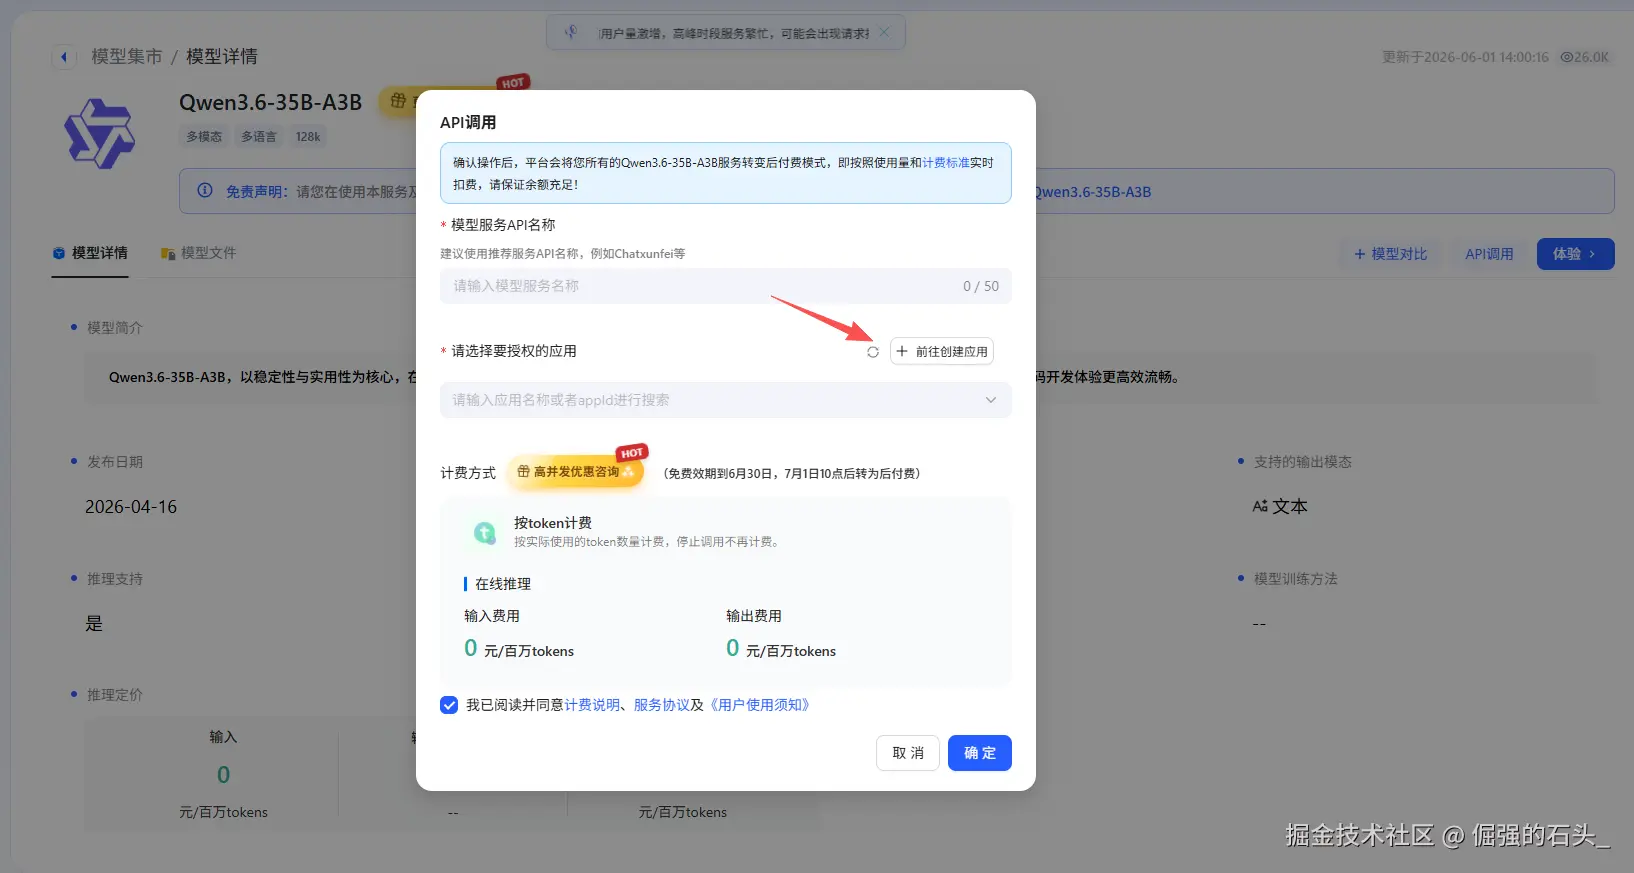Click the 多语言 tag

[259, 137]
